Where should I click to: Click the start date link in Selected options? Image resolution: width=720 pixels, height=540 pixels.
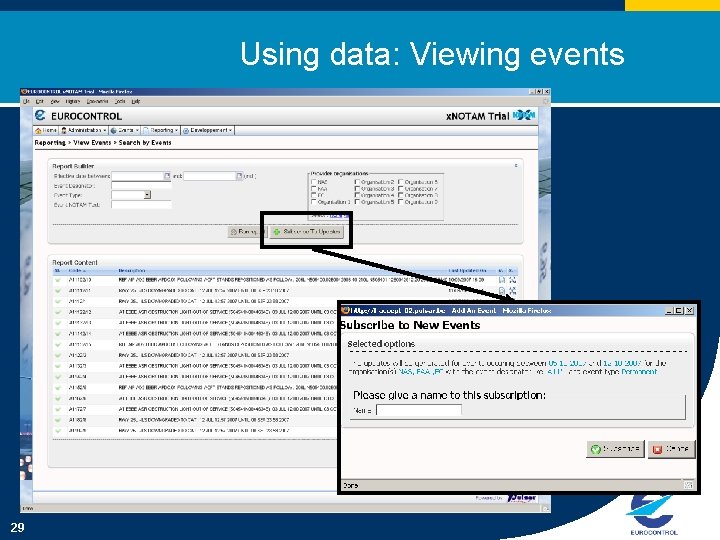568,363
